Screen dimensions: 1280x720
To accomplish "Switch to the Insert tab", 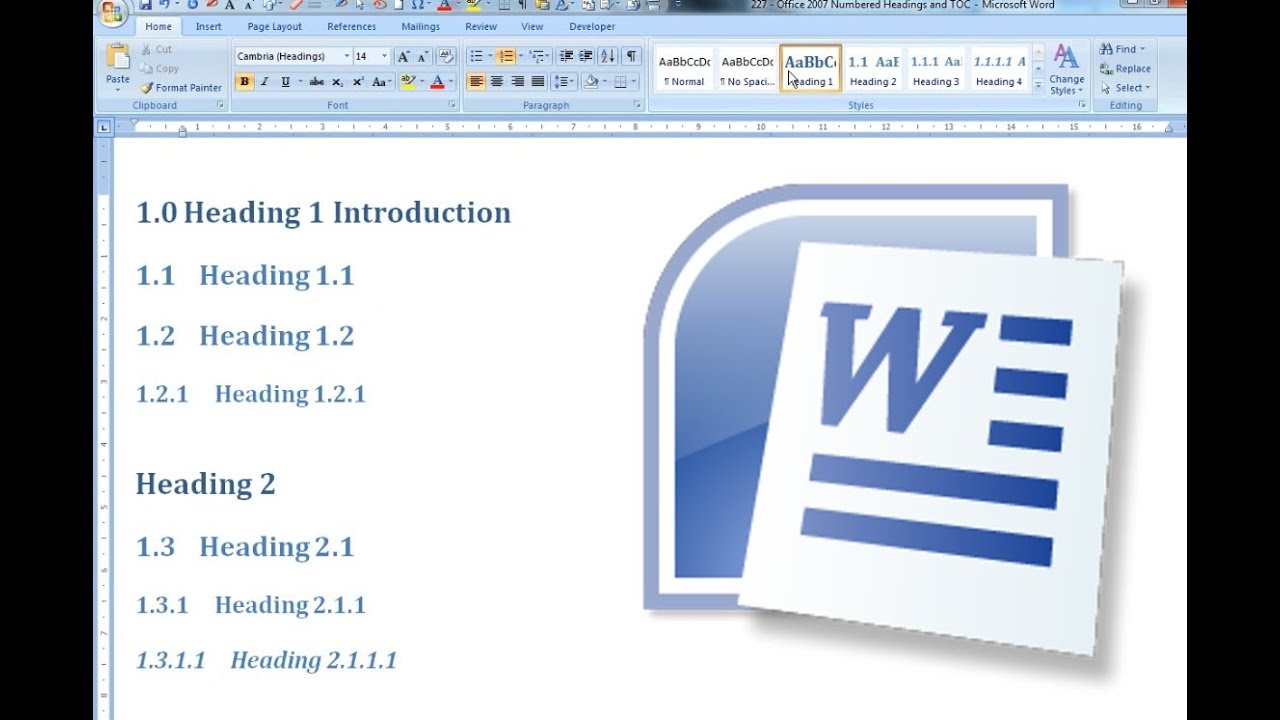I will [x=209, y=27].
